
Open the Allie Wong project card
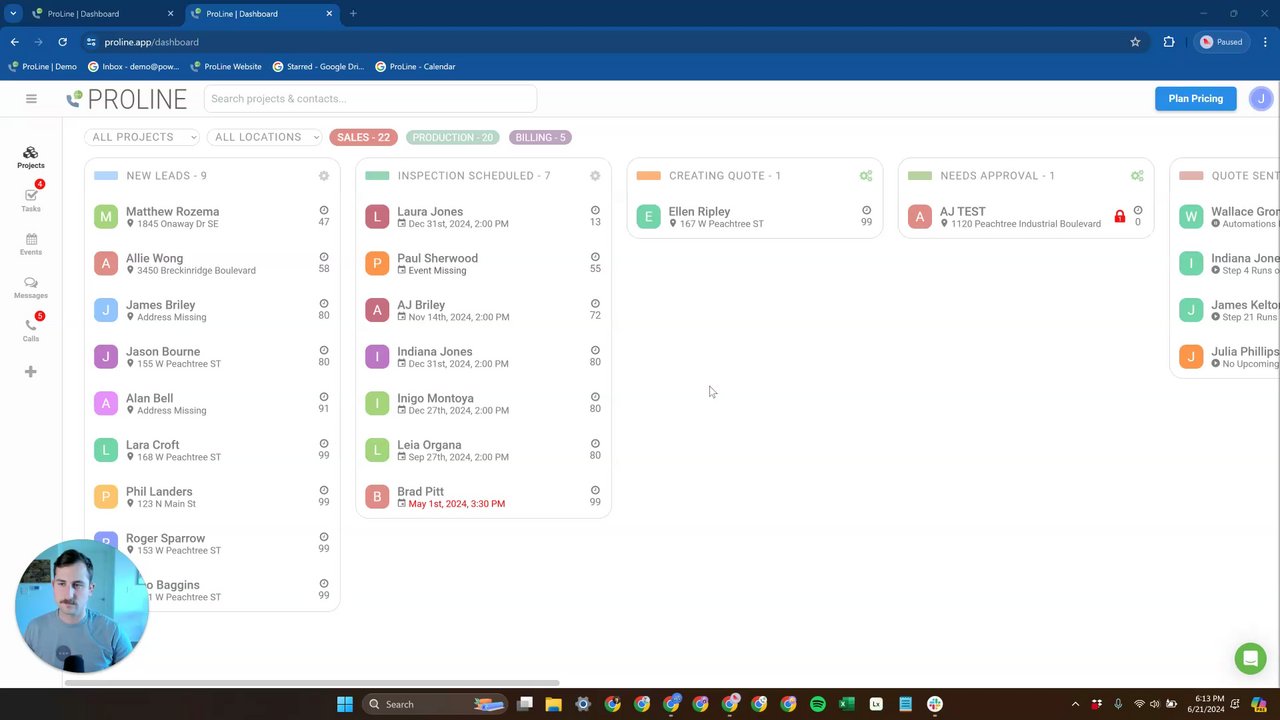(x=212, y=263)
